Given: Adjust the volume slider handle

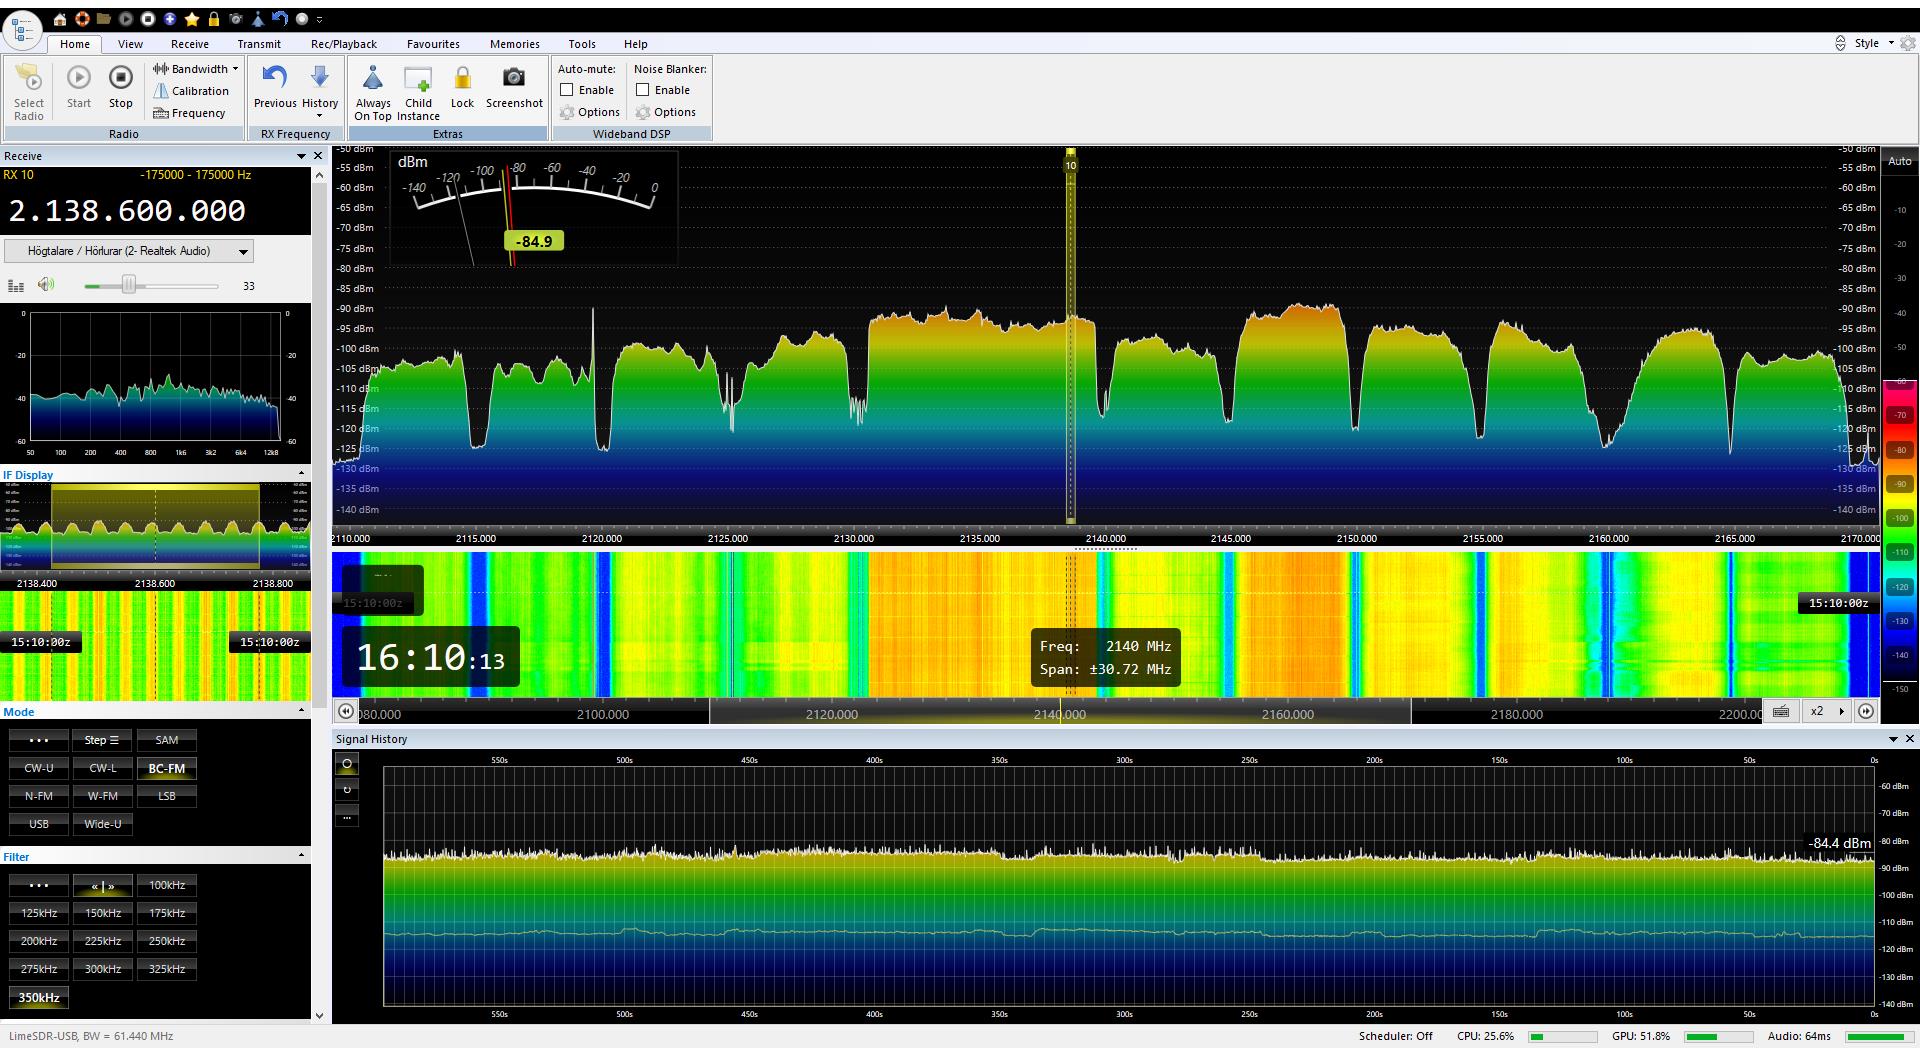Looking at the screenshot, I should [x=128, y=285].
